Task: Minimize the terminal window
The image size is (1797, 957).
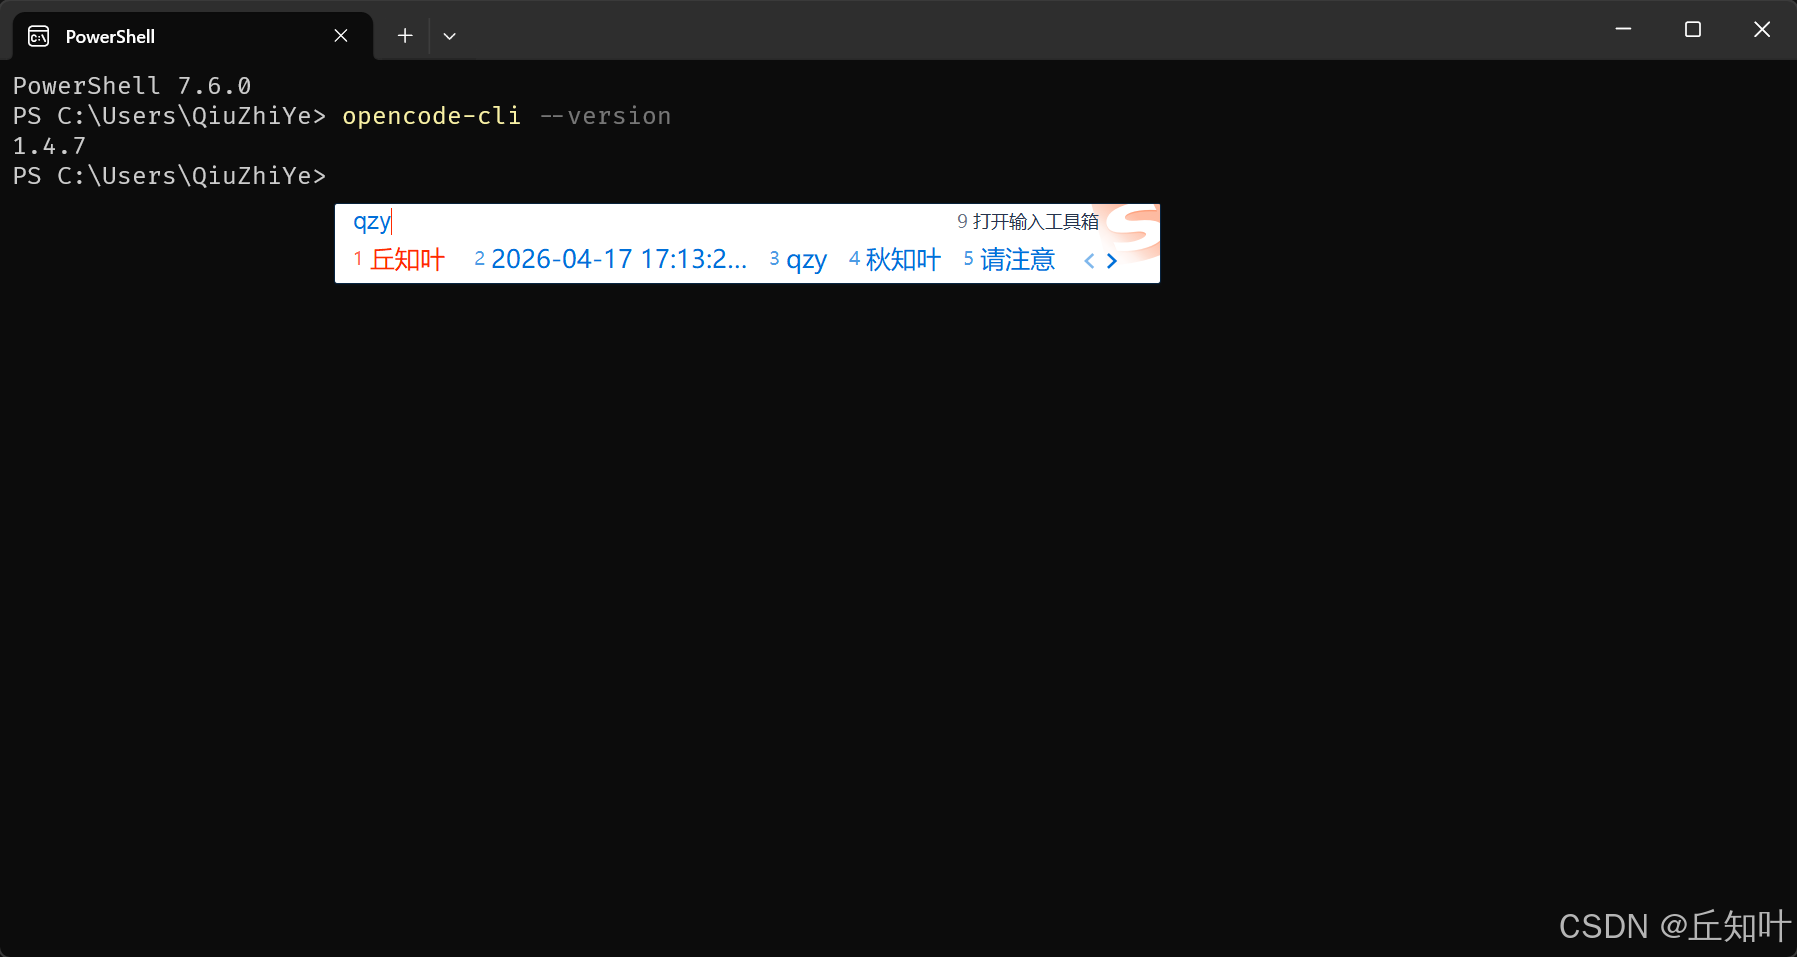Action: (1623, 29)
